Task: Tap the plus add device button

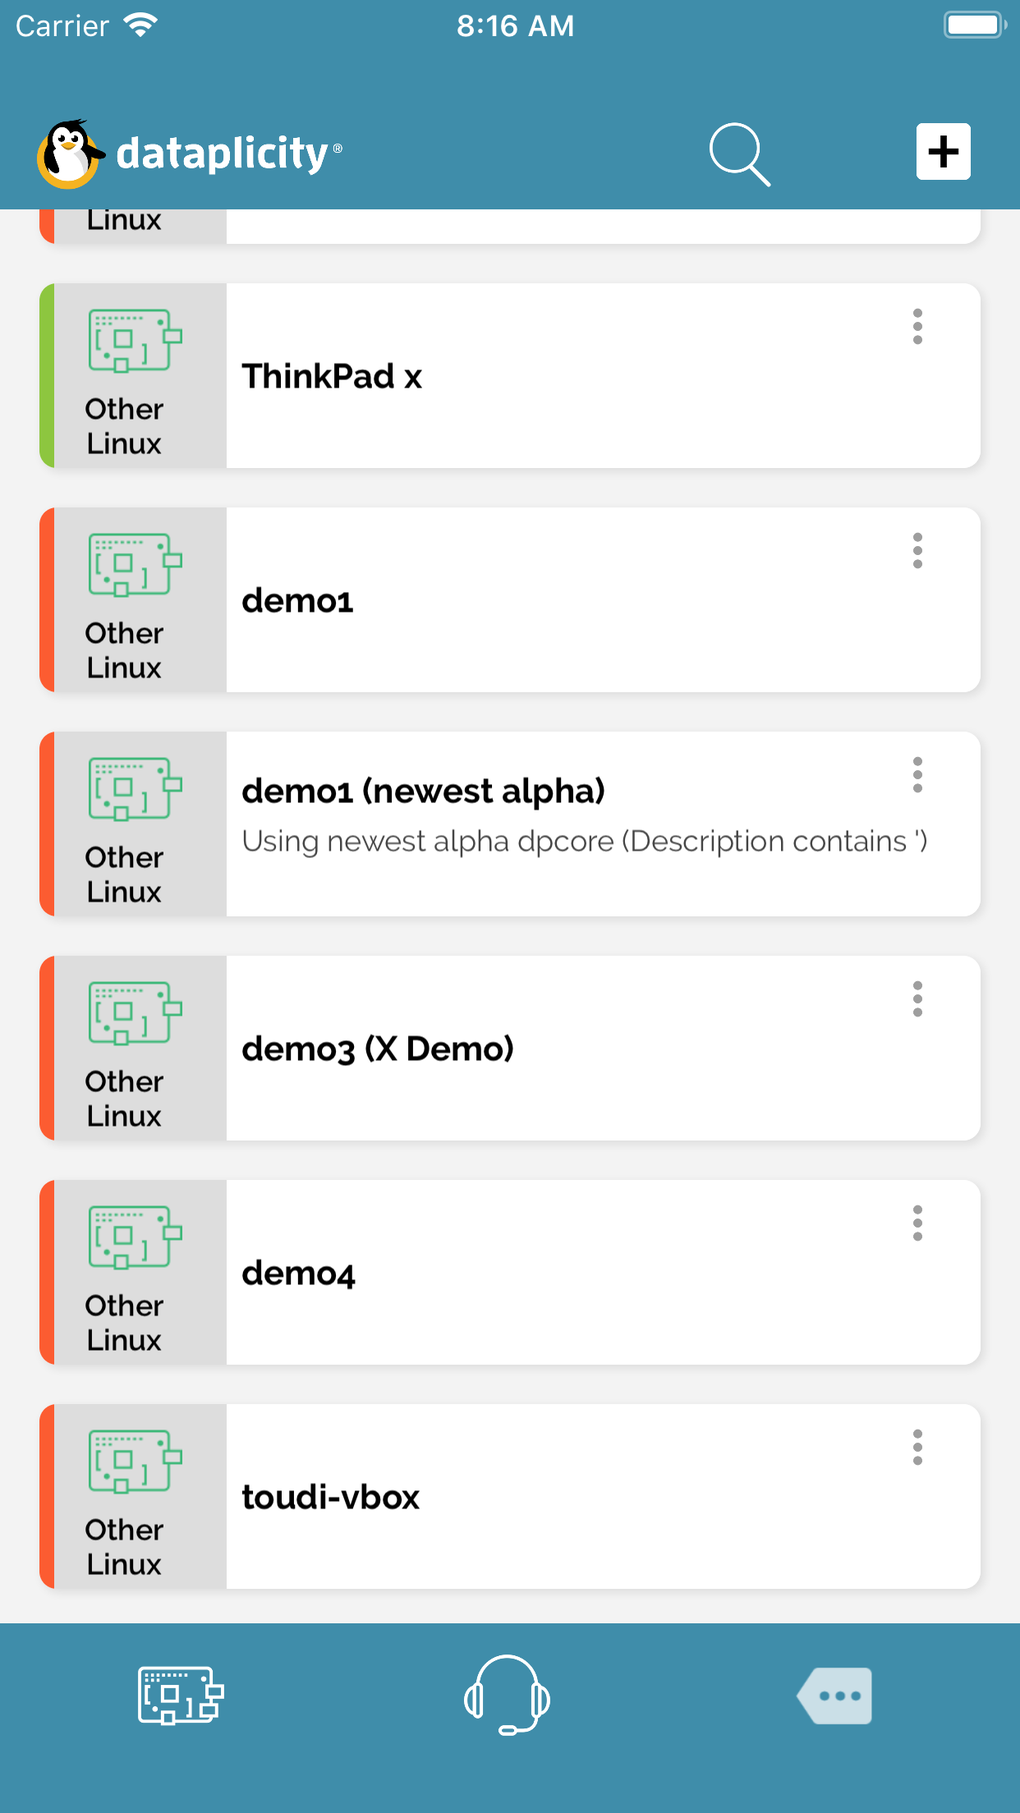Action: [x=943, y=152]
